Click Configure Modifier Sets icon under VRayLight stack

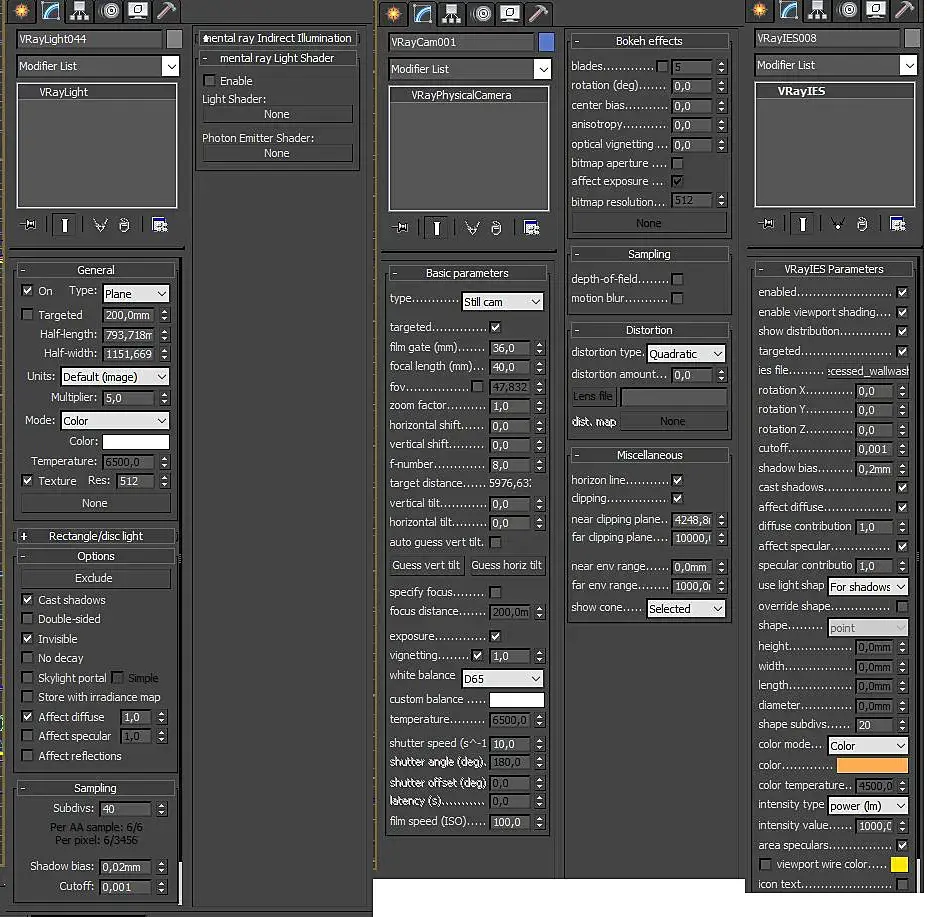tap(160, 225)
